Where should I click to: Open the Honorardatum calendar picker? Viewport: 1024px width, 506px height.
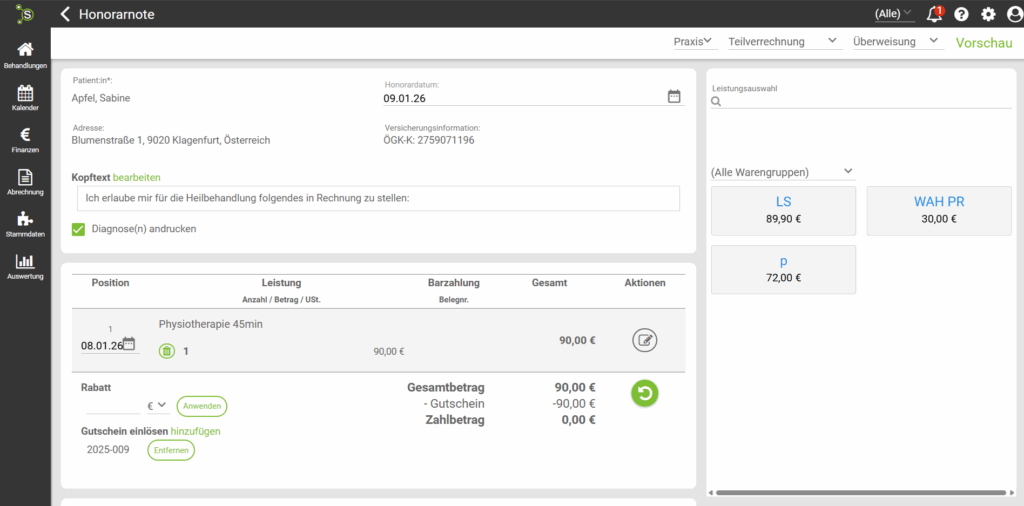pyautogui.click(x=674, y=97)
